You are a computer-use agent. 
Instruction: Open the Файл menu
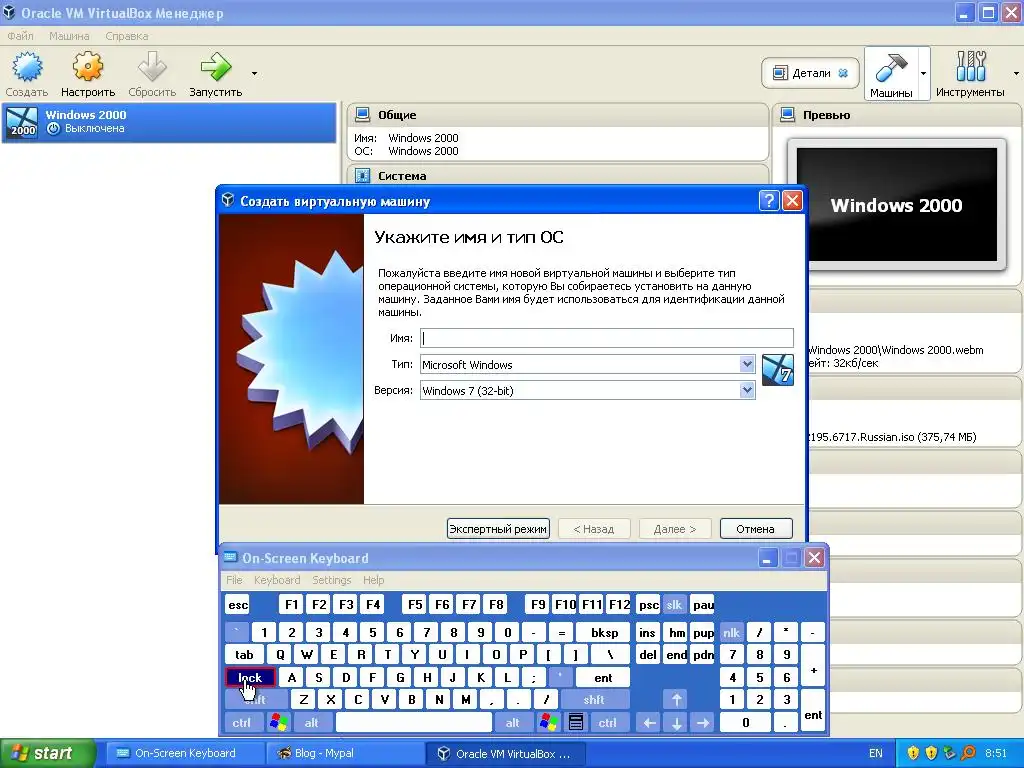[x=20, y=36]
